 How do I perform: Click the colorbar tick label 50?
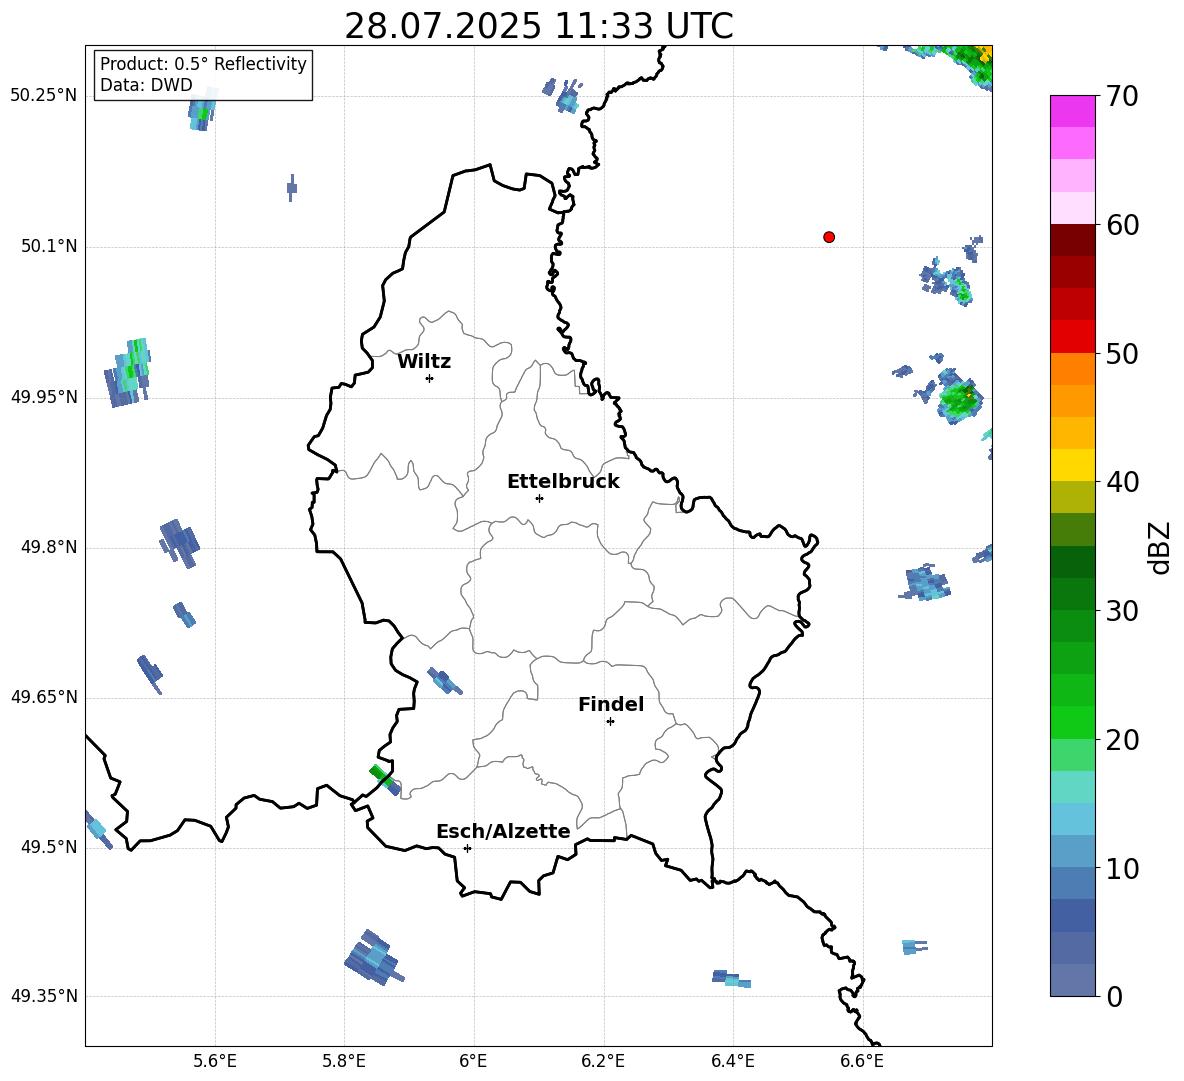pos(1122,353)
